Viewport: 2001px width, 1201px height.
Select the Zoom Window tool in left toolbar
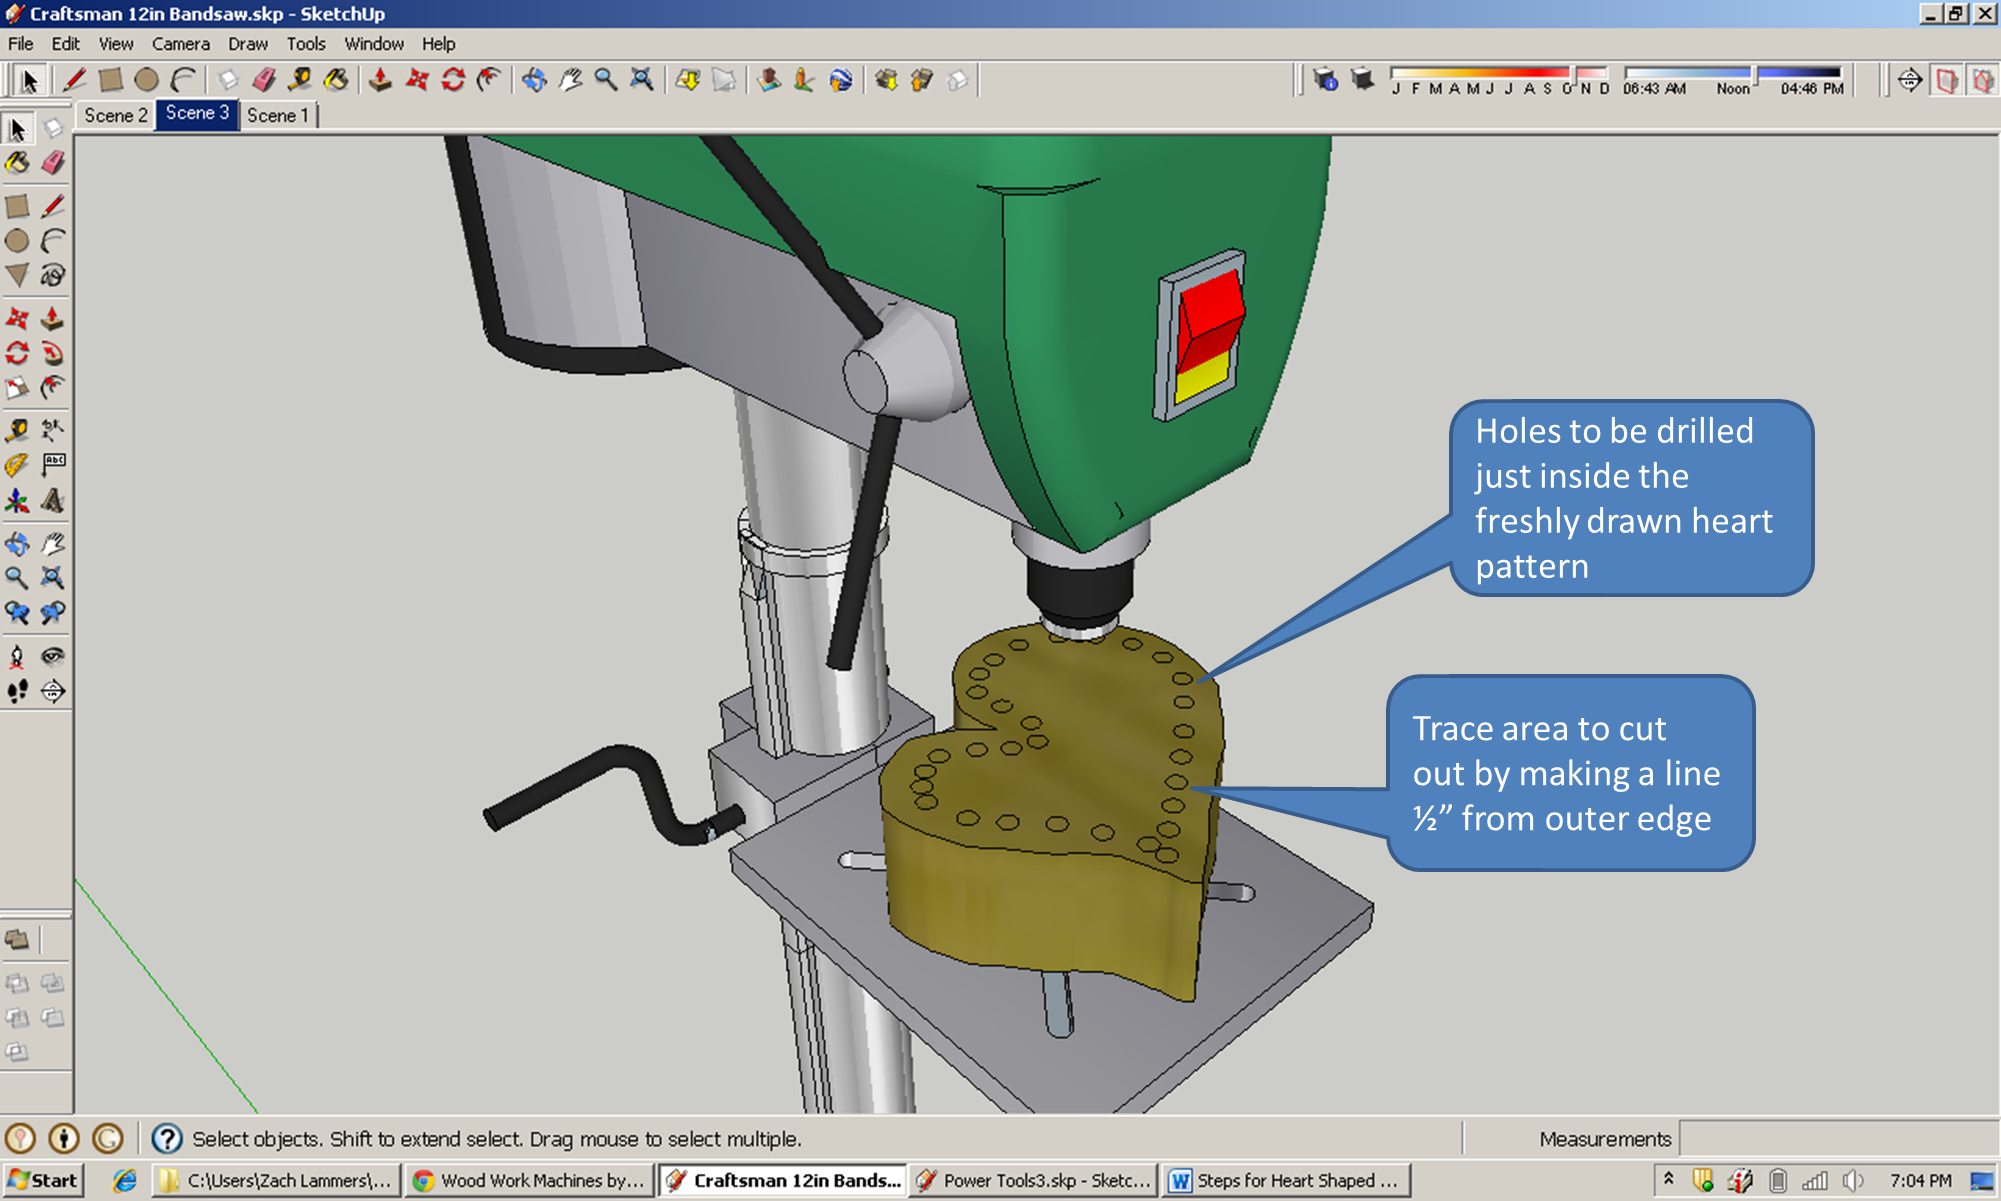point(53,578)
